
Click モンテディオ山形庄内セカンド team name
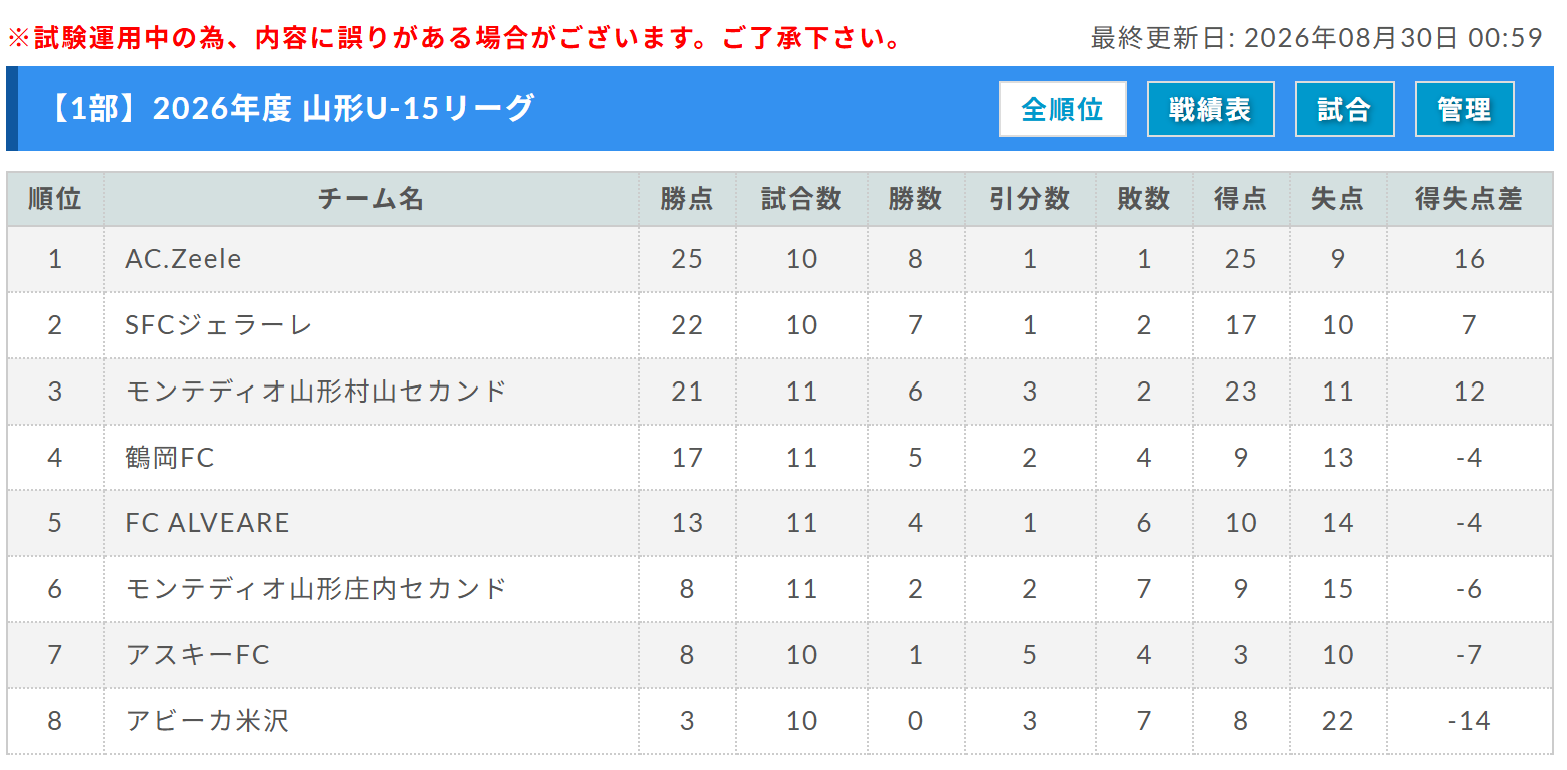pyautogui.click(x=316, y=589)
